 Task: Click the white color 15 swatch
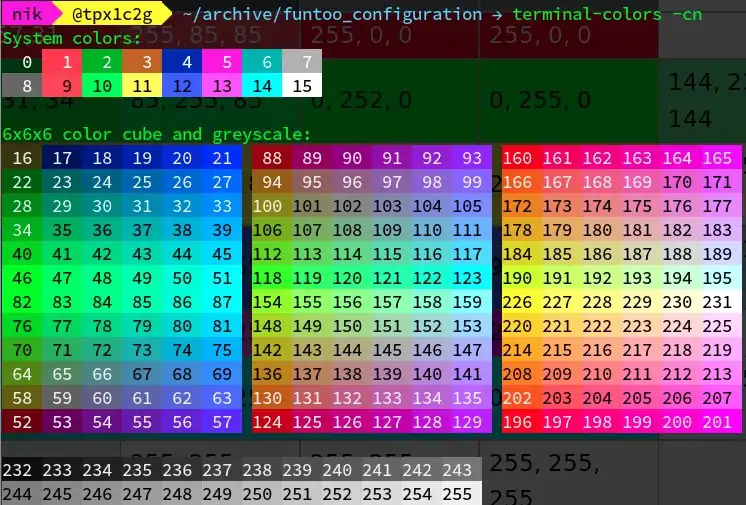tap(302, 86)
